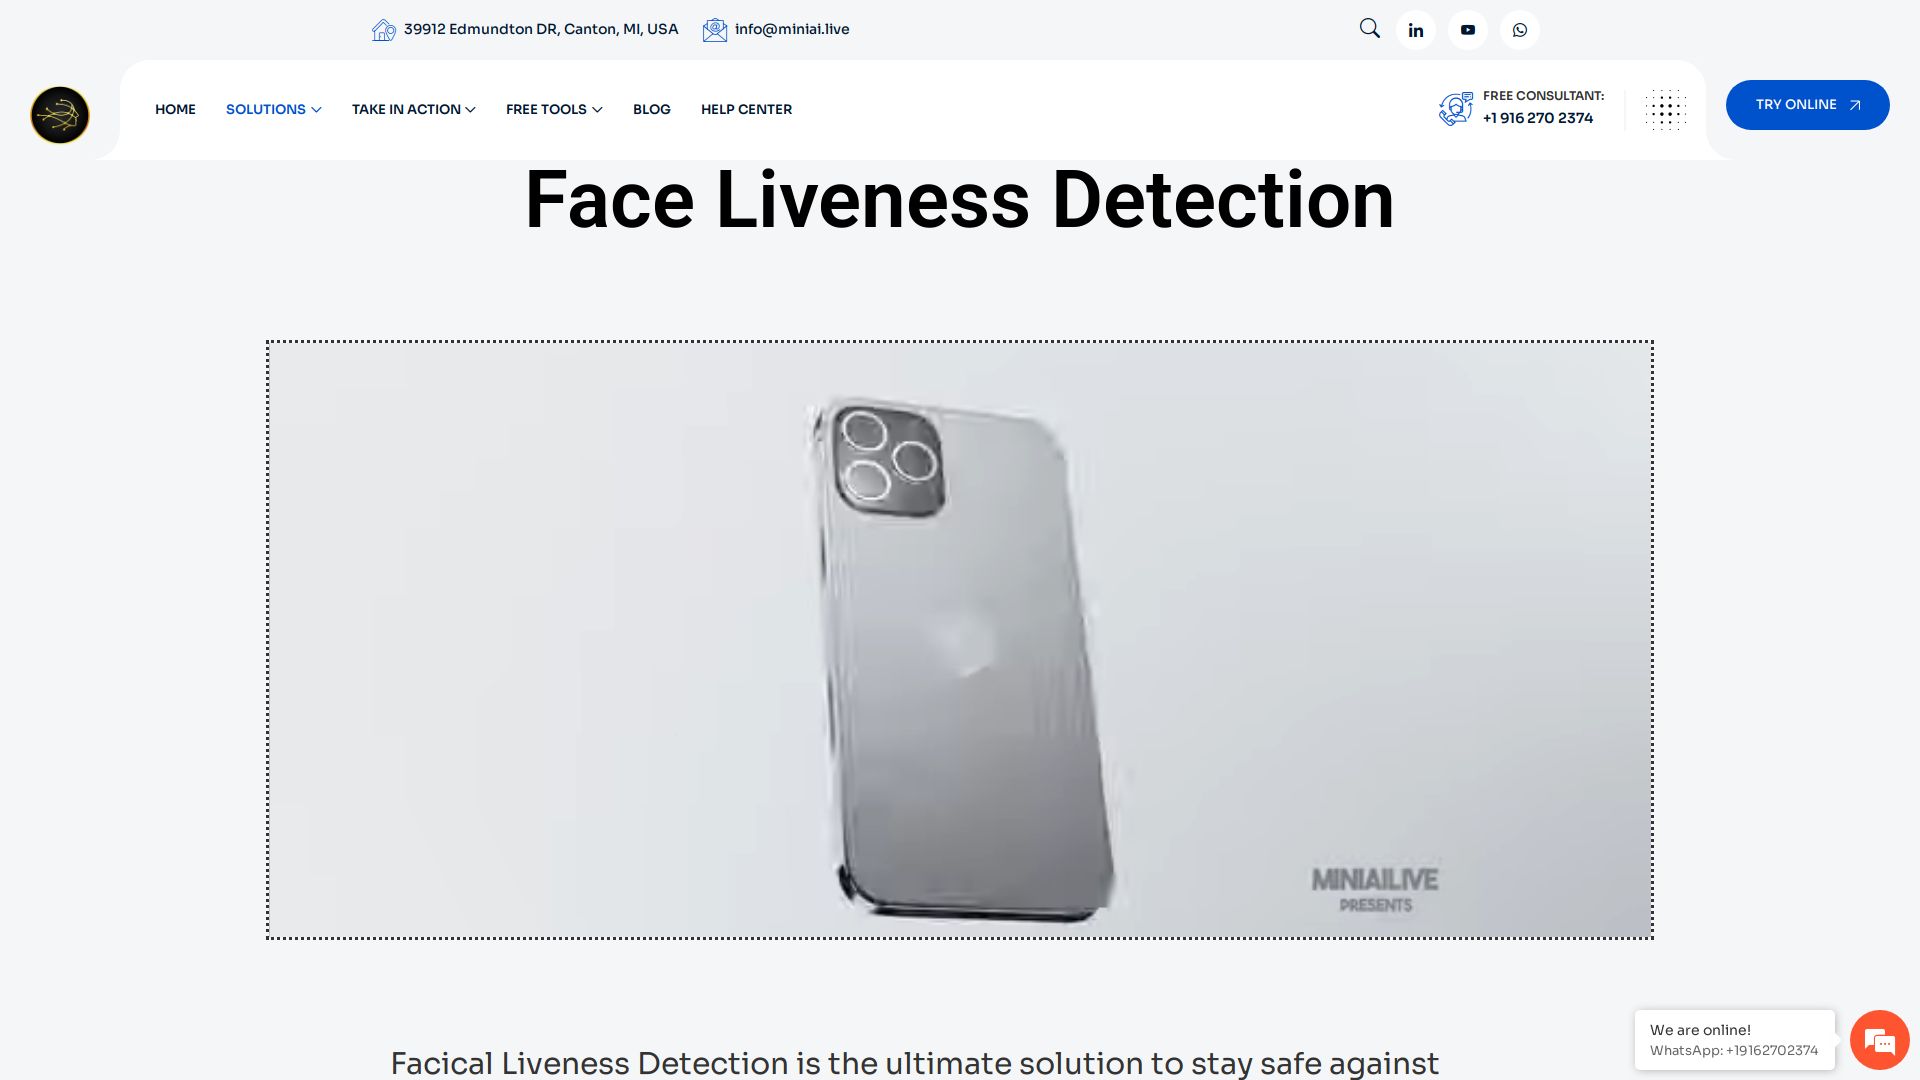Expand the Take In Action dropdown
The height and width of the screenshot is (1080, 1920).
tap(413, 109)
